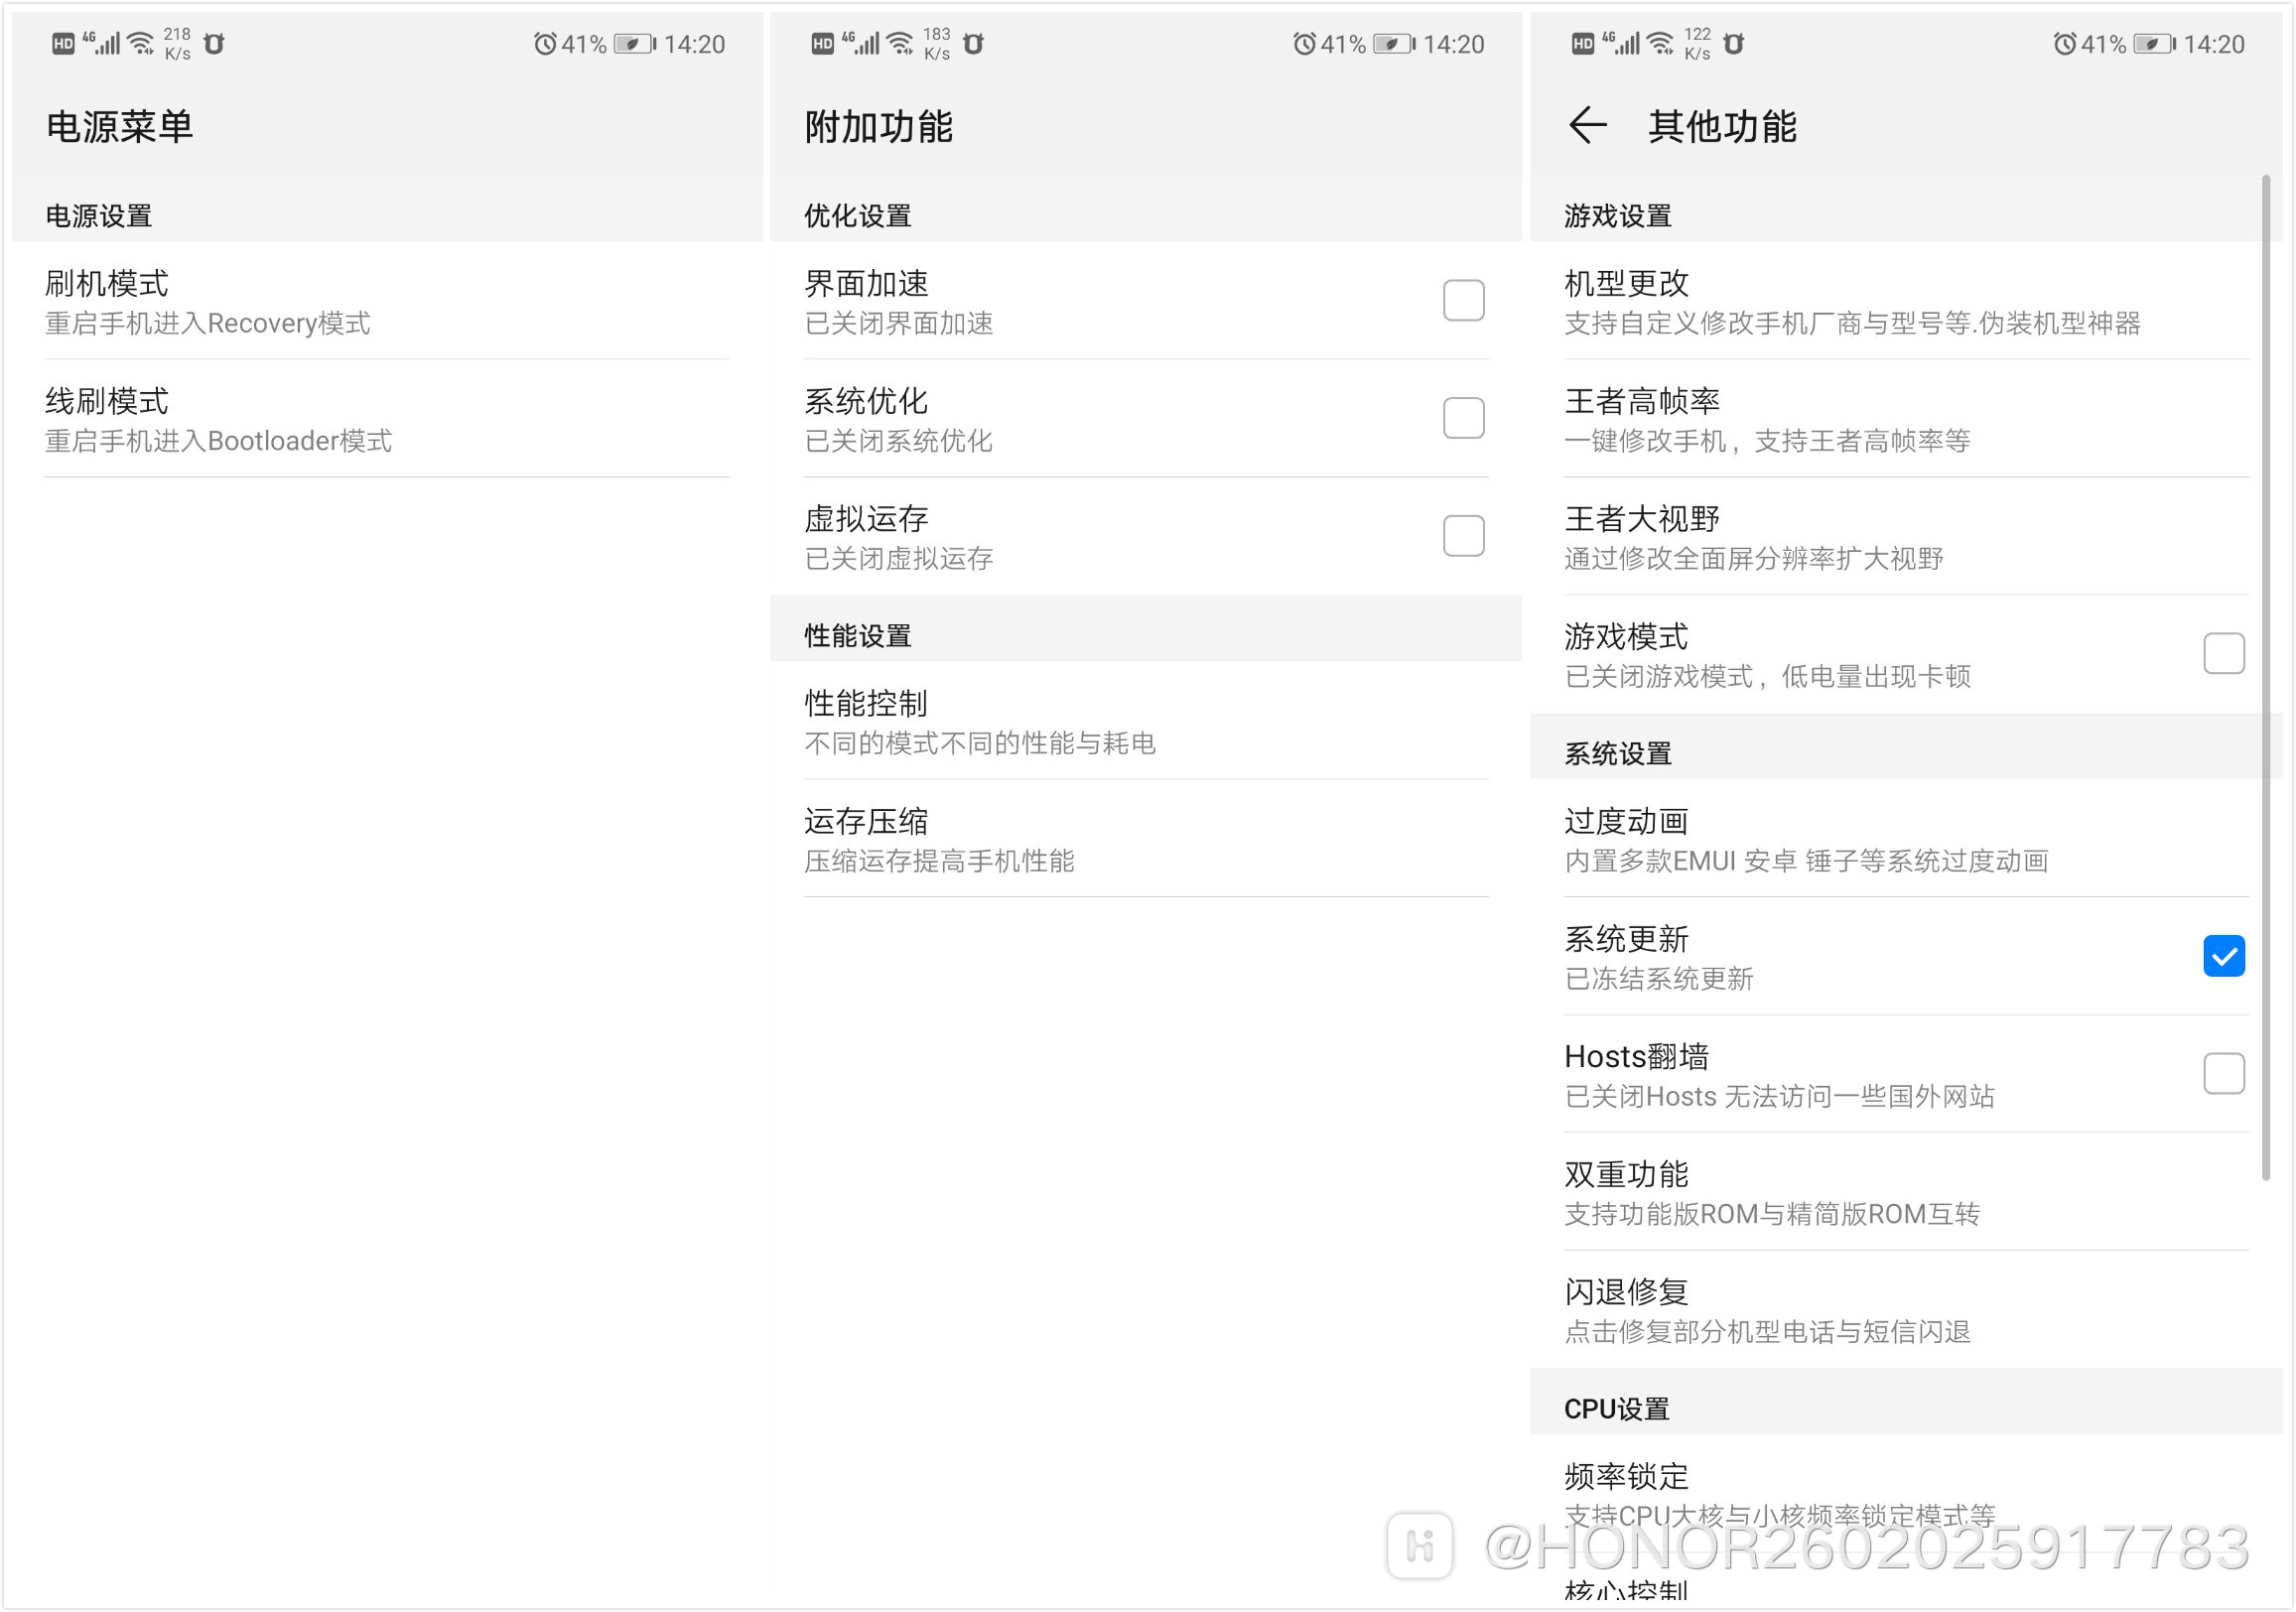
Task: Tap the alarm icon in the 电源菜单 status bar
Action: 544,44
